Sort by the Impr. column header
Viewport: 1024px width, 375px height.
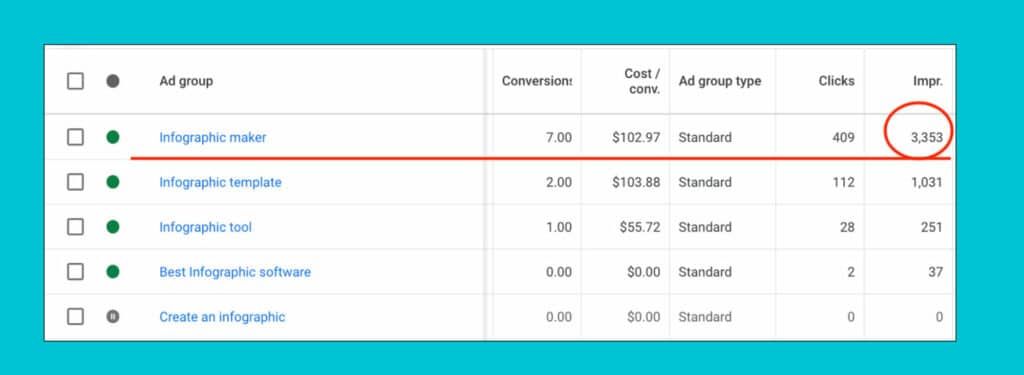927,81
